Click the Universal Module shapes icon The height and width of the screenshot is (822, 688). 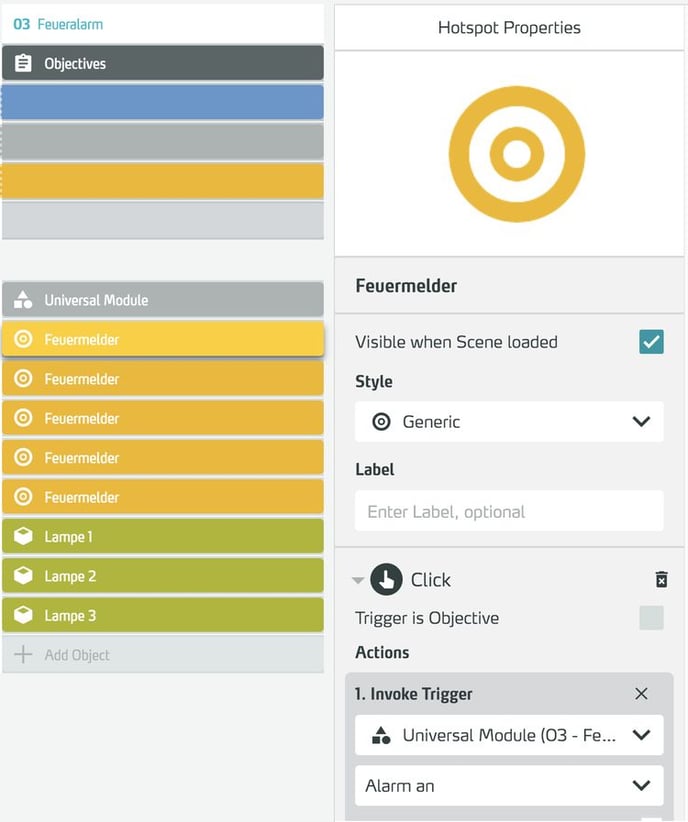[x=23, y=300]
